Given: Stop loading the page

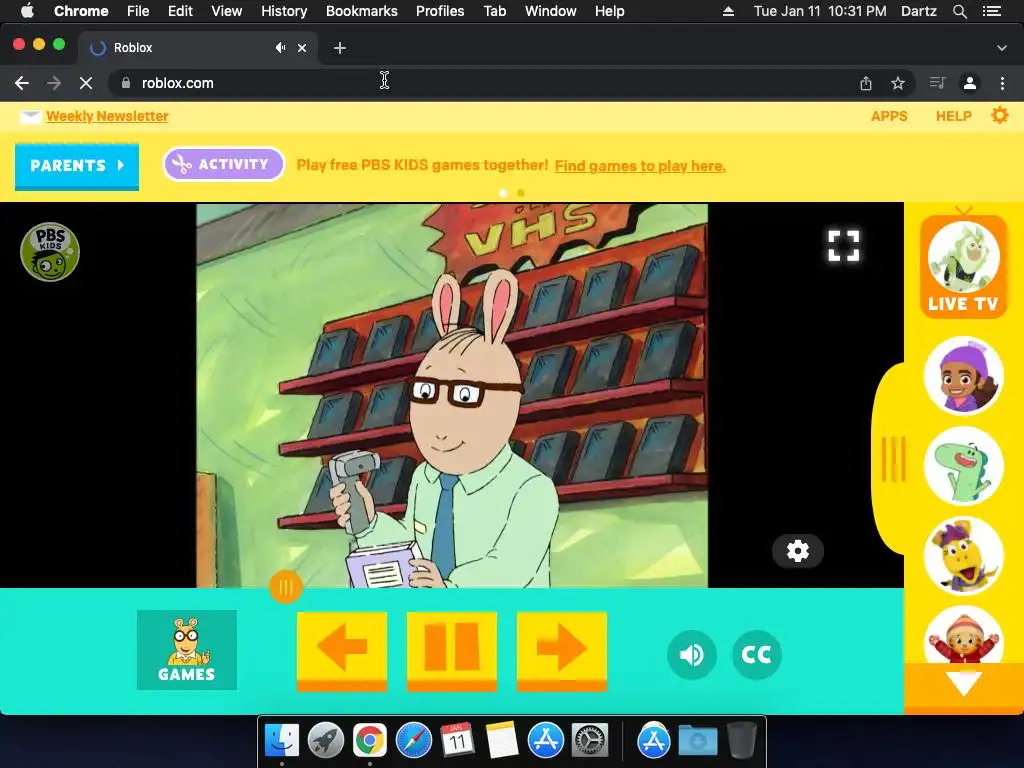Looking at the screenshot, I should pyautogui.click(x=86, y=83).
